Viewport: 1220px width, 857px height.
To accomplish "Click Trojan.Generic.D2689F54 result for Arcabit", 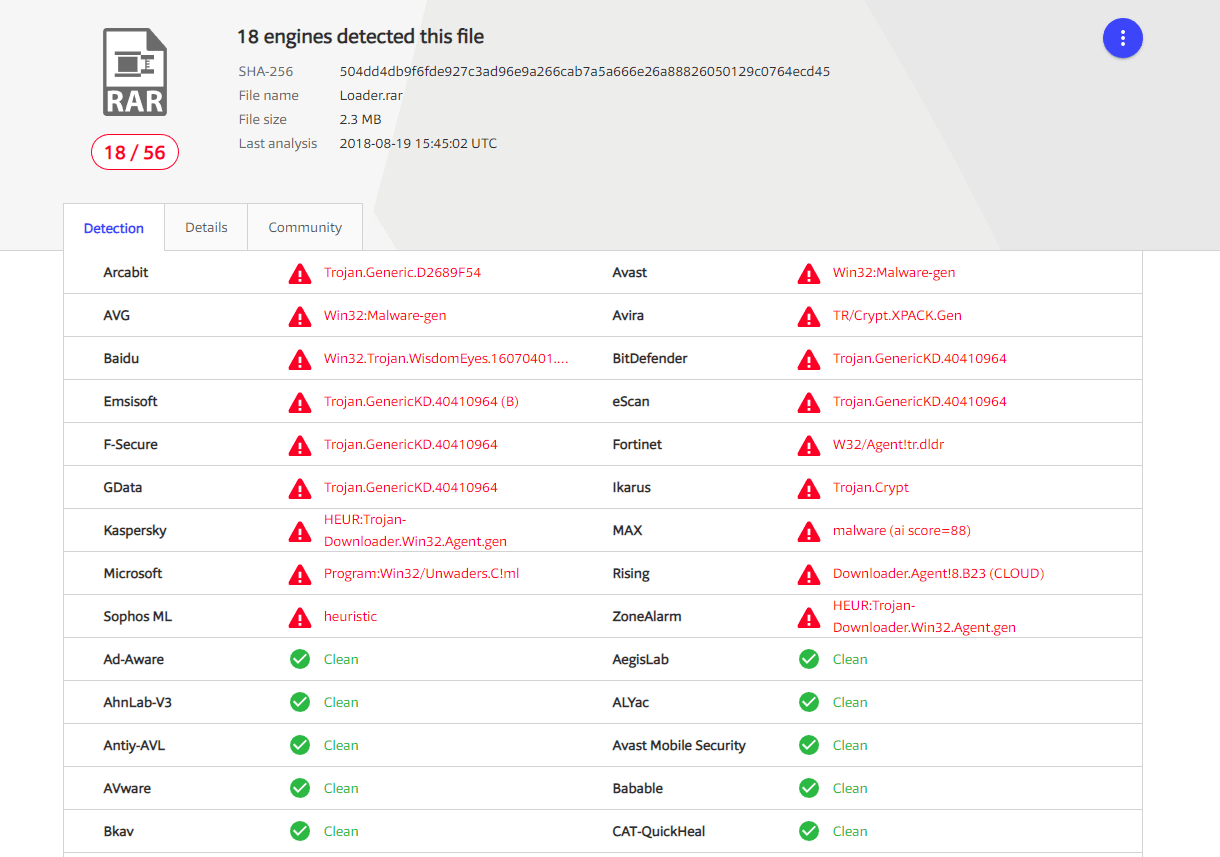I will 402,272.
